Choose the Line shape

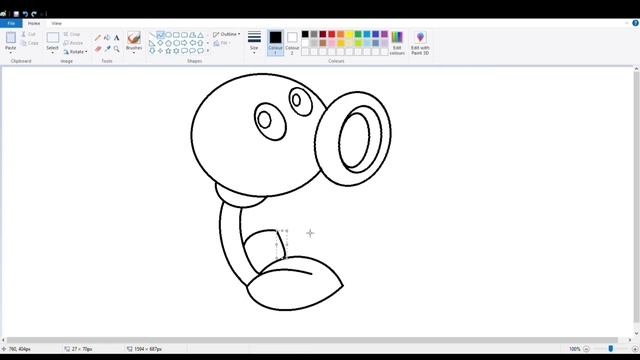click(152, 35)
